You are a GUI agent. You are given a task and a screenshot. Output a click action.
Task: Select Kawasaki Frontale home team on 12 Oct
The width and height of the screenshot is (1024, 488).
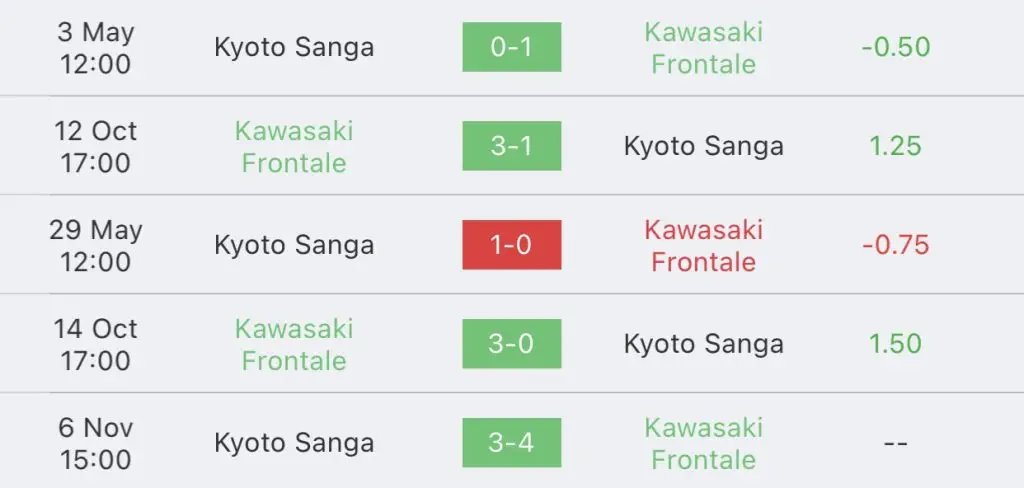point(294,146)
